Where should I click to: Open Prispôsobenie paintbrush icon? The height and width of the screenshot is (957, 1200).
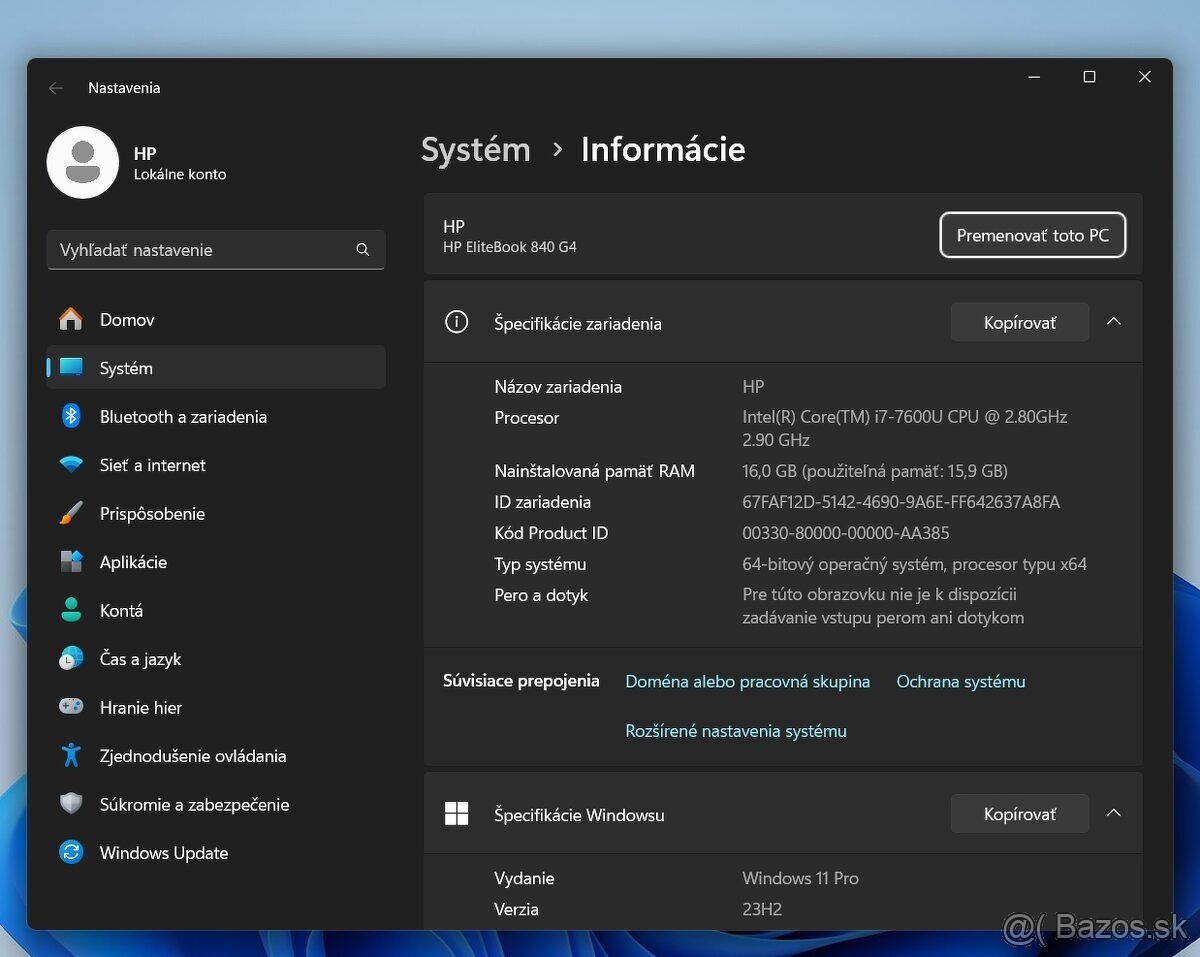coord(71,514)
